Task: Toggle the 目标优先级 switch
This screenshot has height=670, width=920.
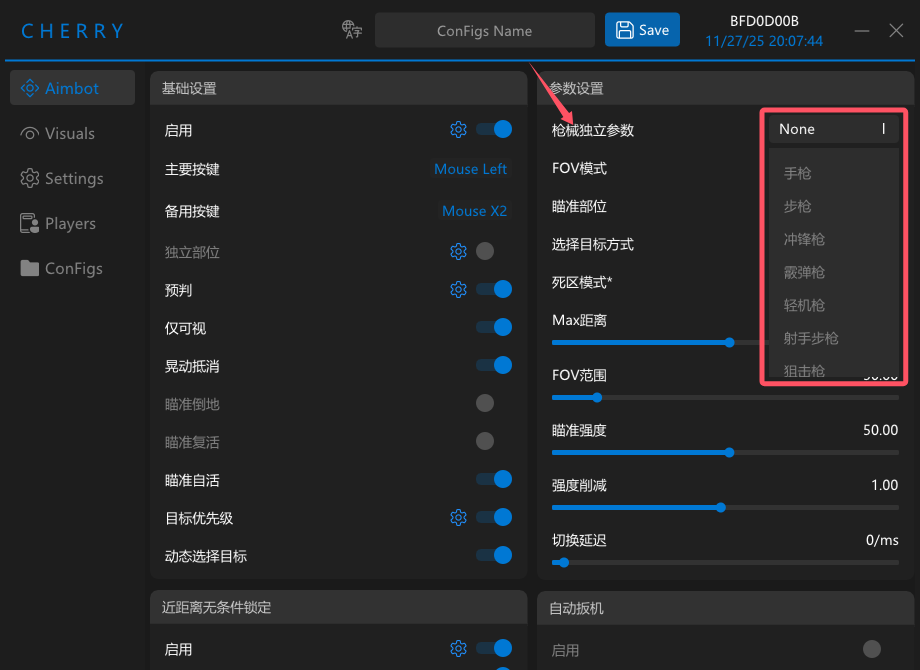Action: coord(494,517)
